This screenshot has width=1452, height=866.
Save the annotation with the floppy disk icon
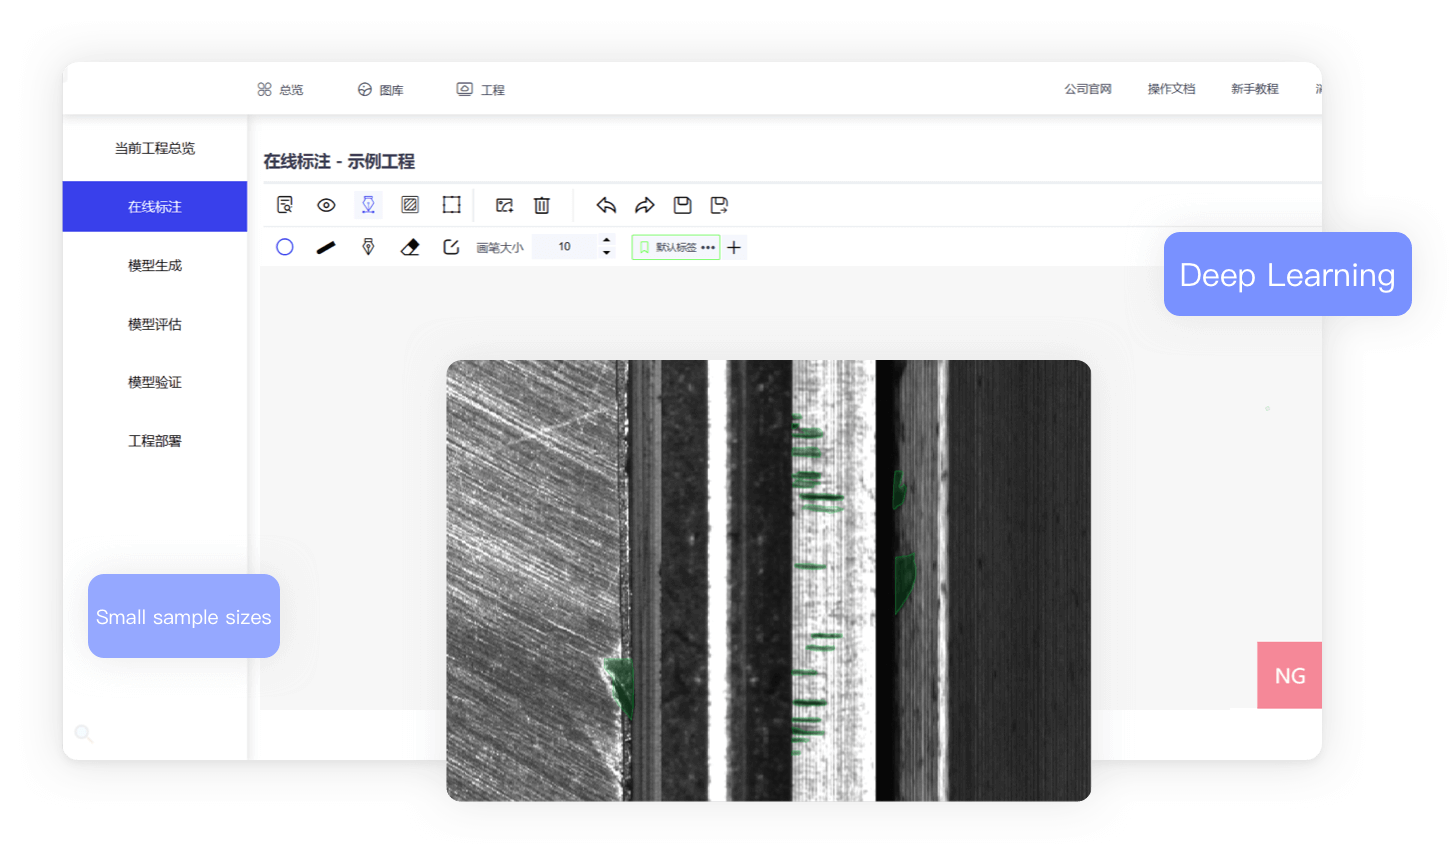[x=683, y=205]
